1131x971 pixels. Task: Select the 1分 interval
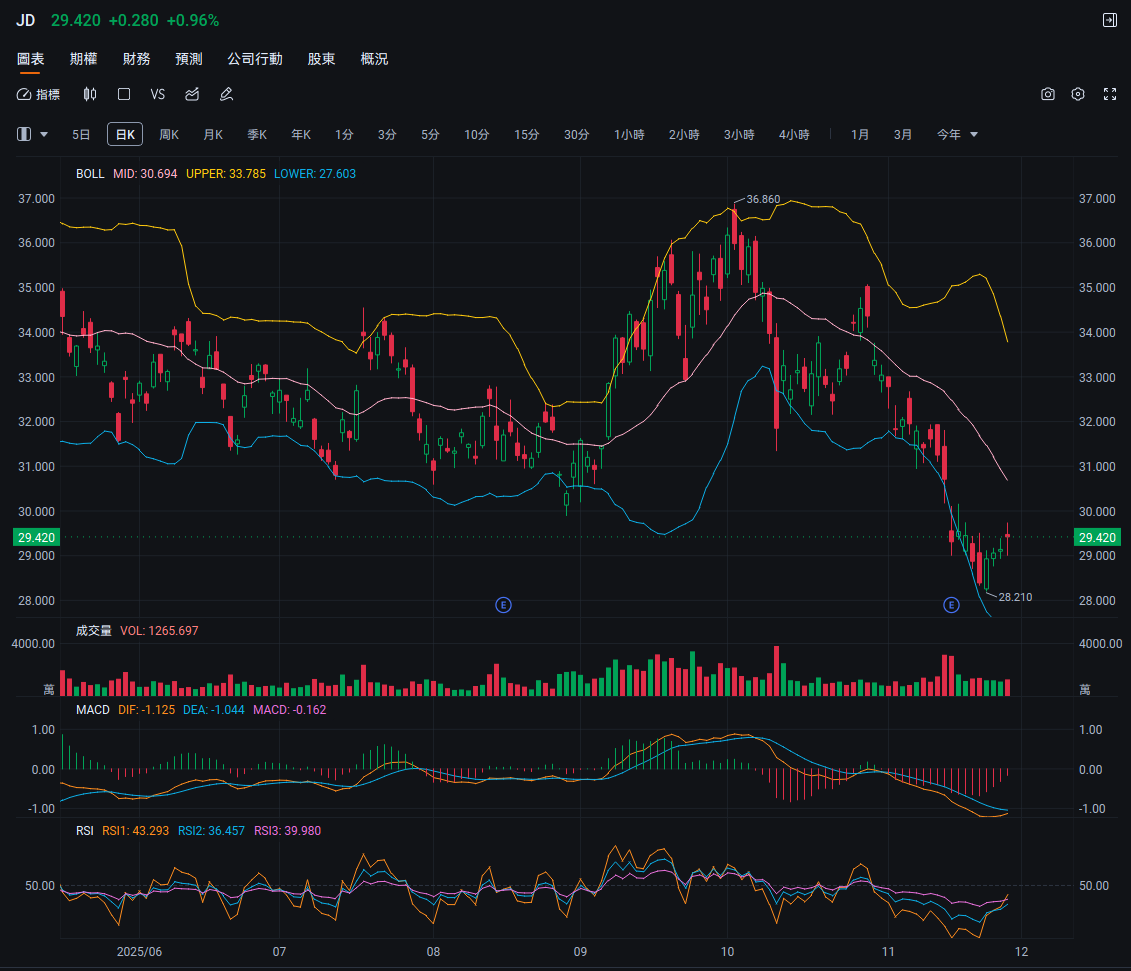click(344, 134)
